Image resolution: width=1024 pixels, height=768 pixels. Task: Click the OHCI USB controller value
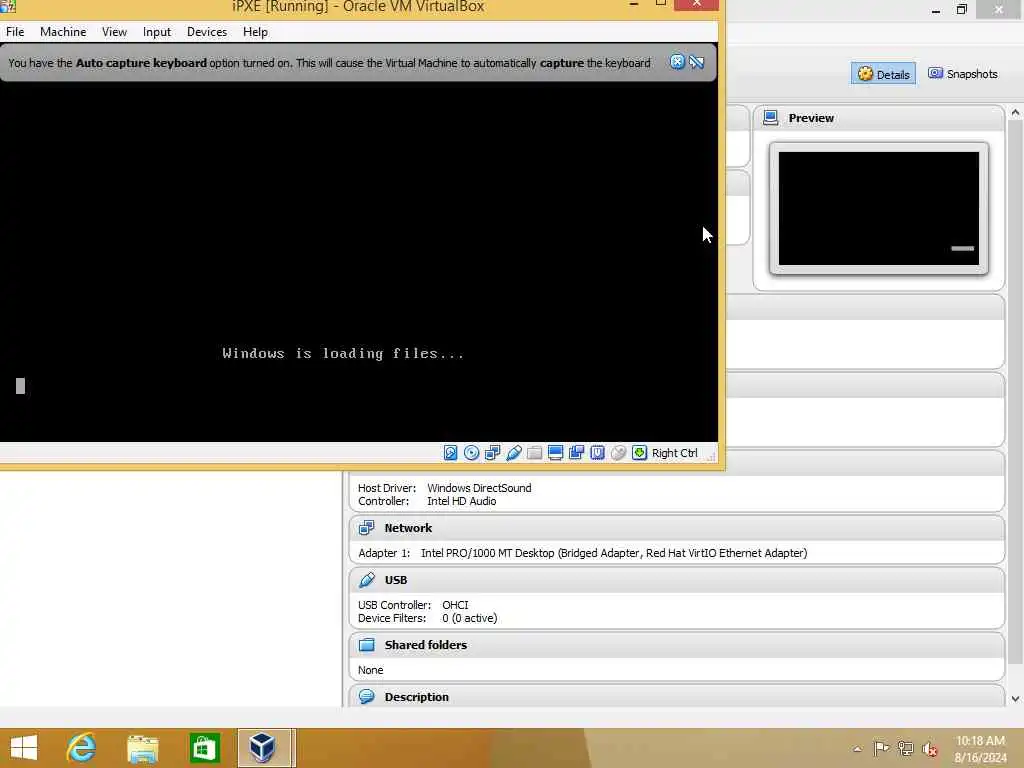455,605
